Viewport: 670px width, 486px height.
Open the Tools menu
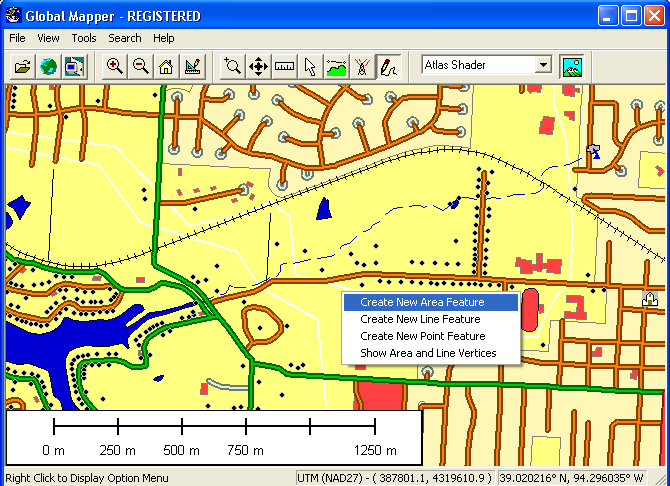click(84, 38)
